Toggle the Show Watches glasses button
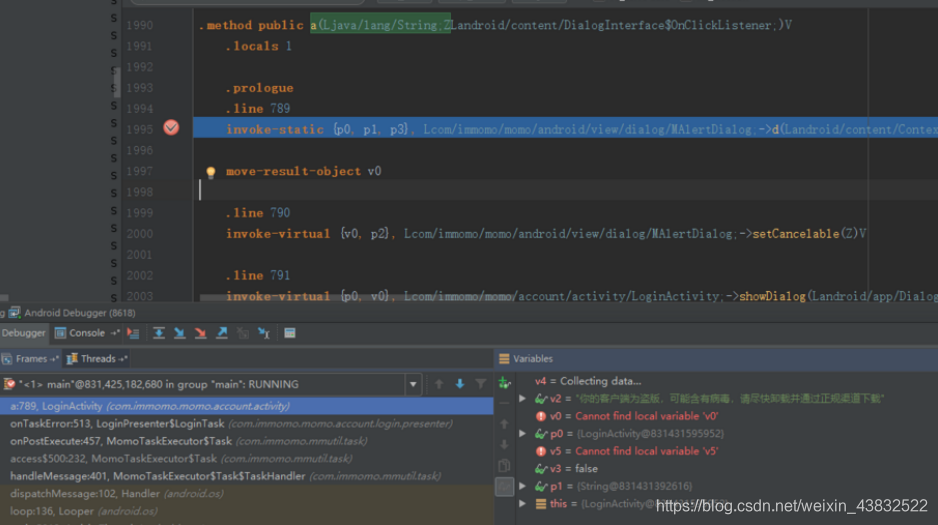The image size is (938, 525). pyautogui.click(x=504, y=487)
